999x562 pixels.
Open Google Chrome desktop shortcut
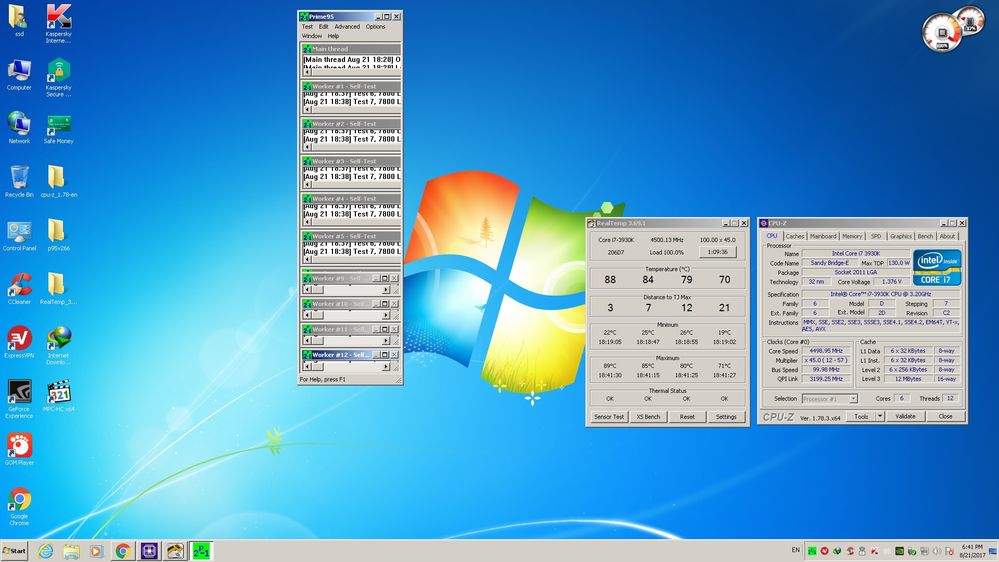(x=18, y=507)
